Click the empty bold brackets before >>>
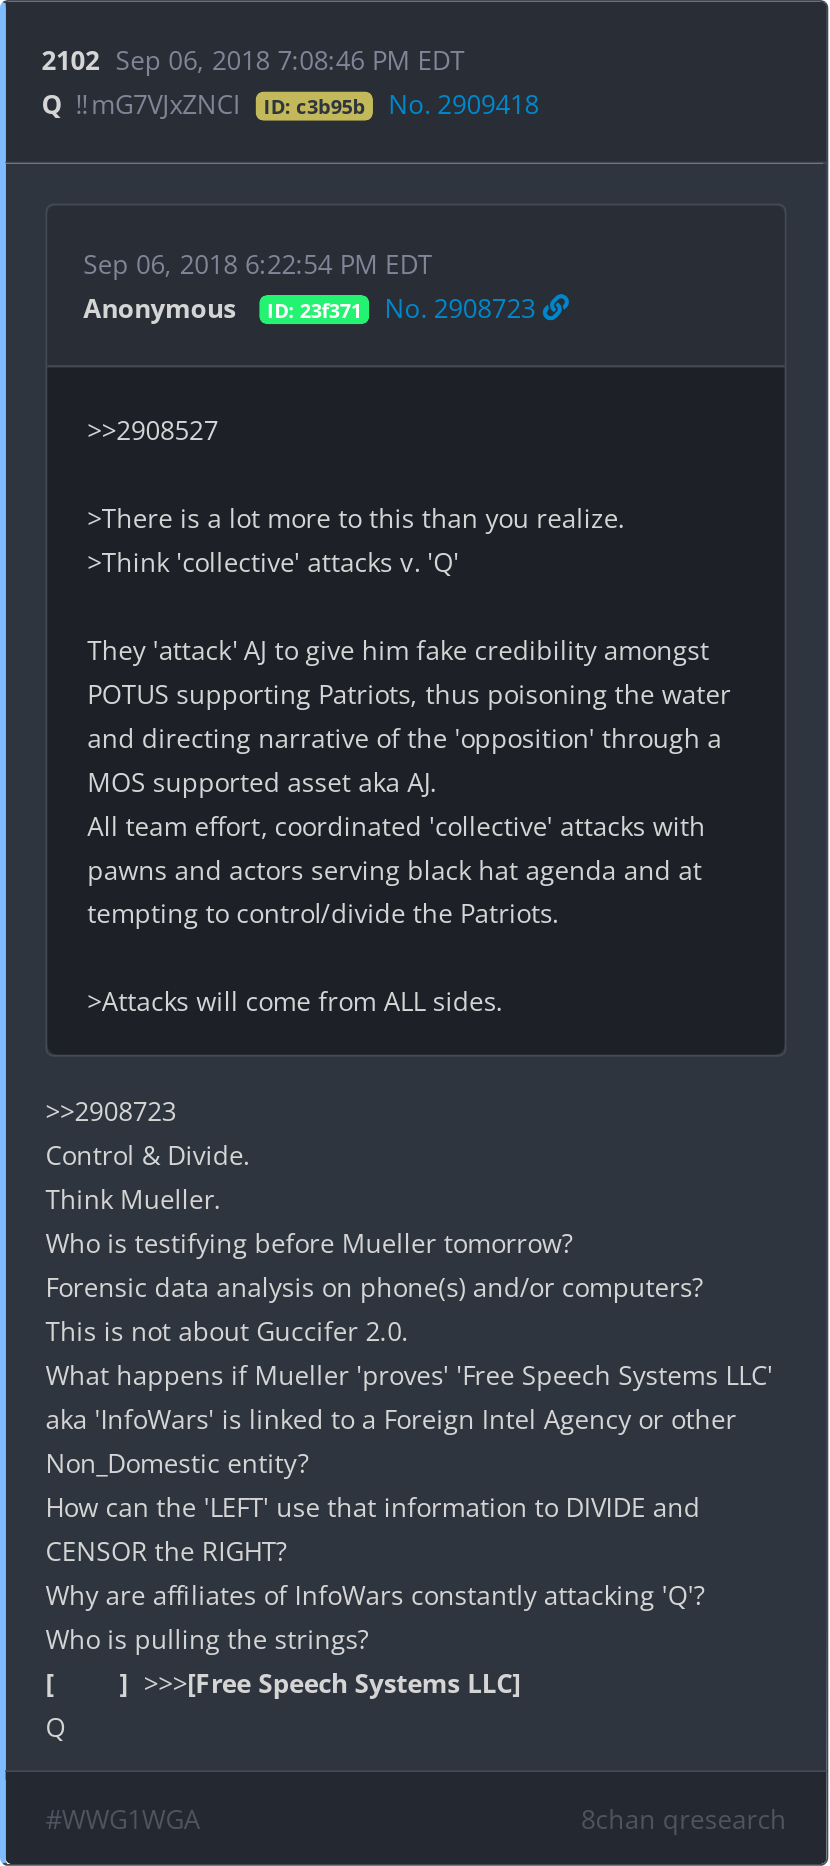 87,1684
